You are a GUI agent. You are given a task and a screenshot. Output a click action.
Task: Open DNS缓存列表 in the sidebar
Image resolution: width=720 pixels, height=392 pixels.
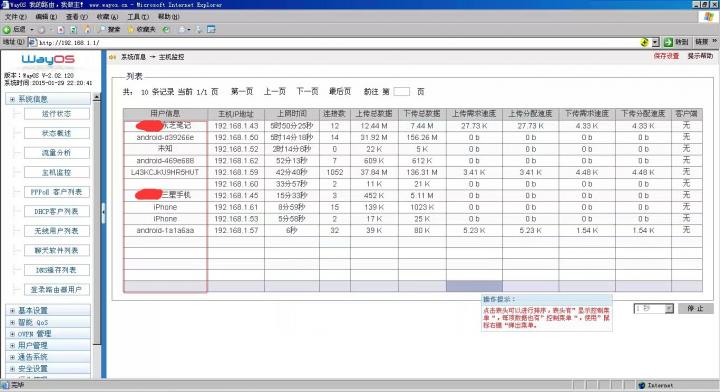(56, 270)
